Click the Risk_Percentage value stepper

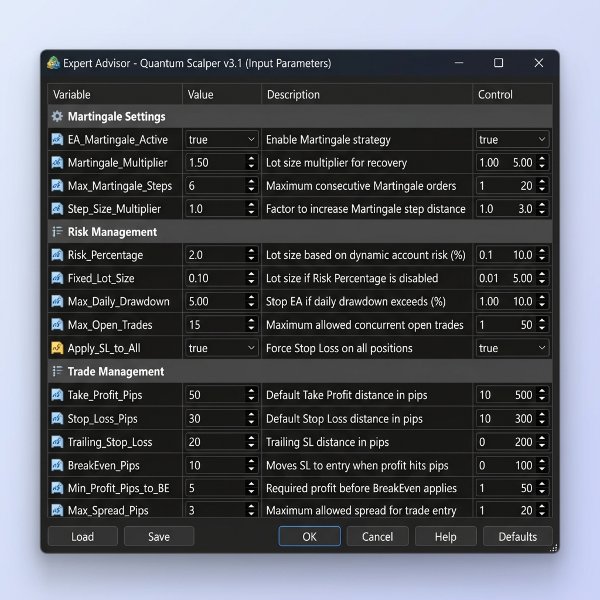pos(251,255)
